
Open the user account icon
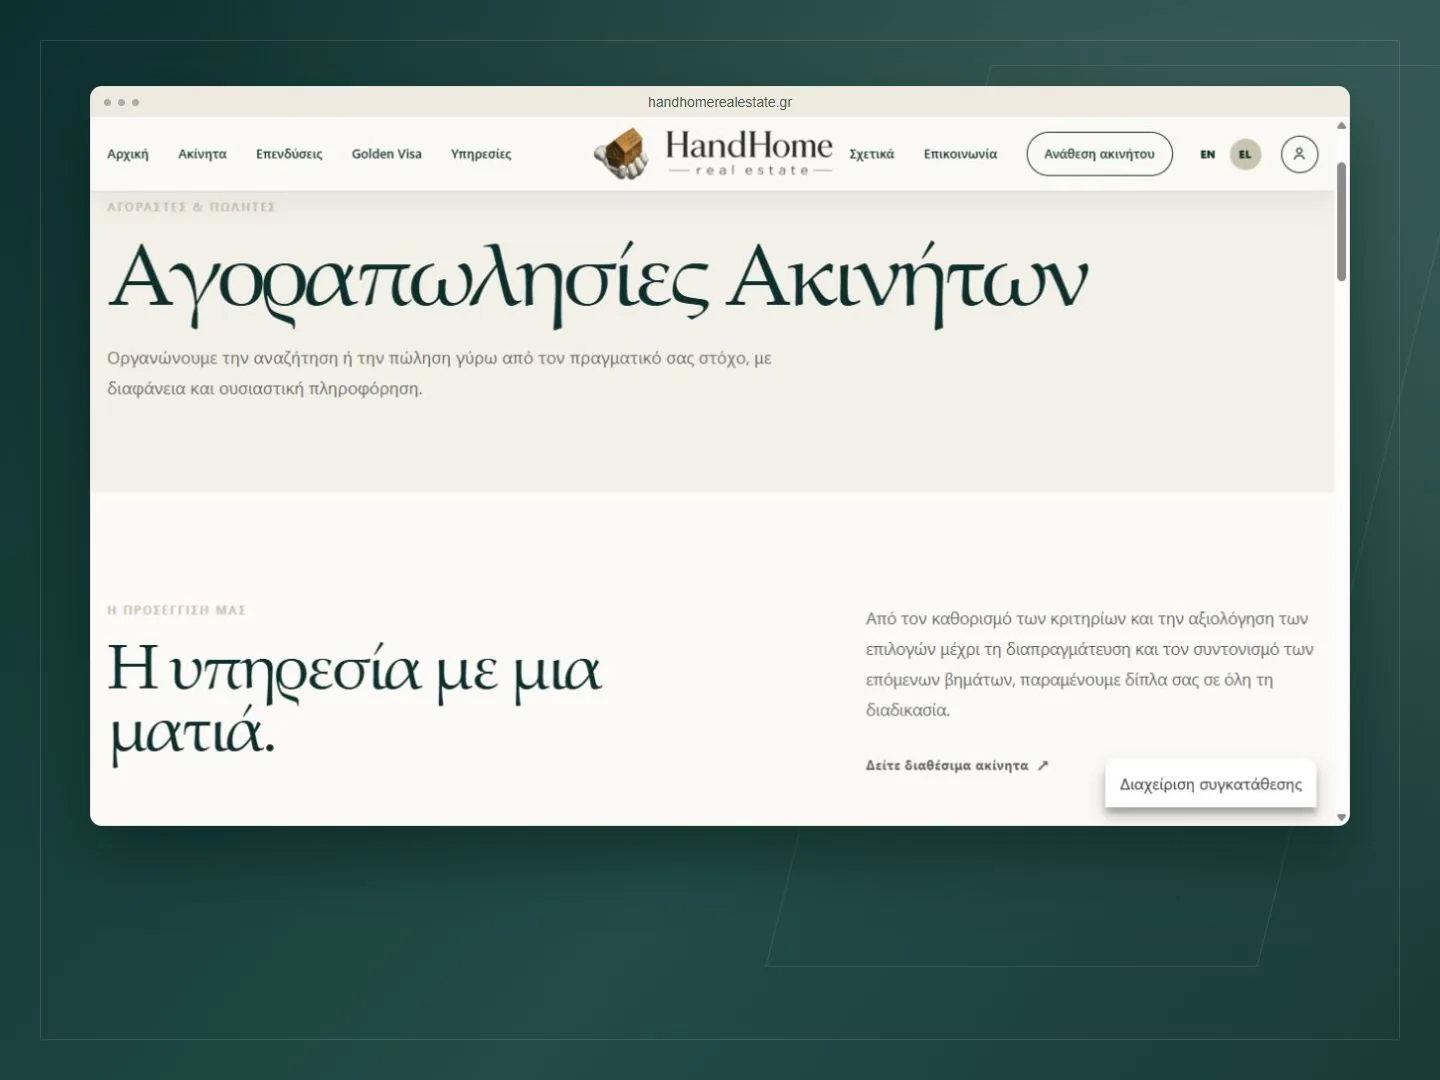(1299, 154)
